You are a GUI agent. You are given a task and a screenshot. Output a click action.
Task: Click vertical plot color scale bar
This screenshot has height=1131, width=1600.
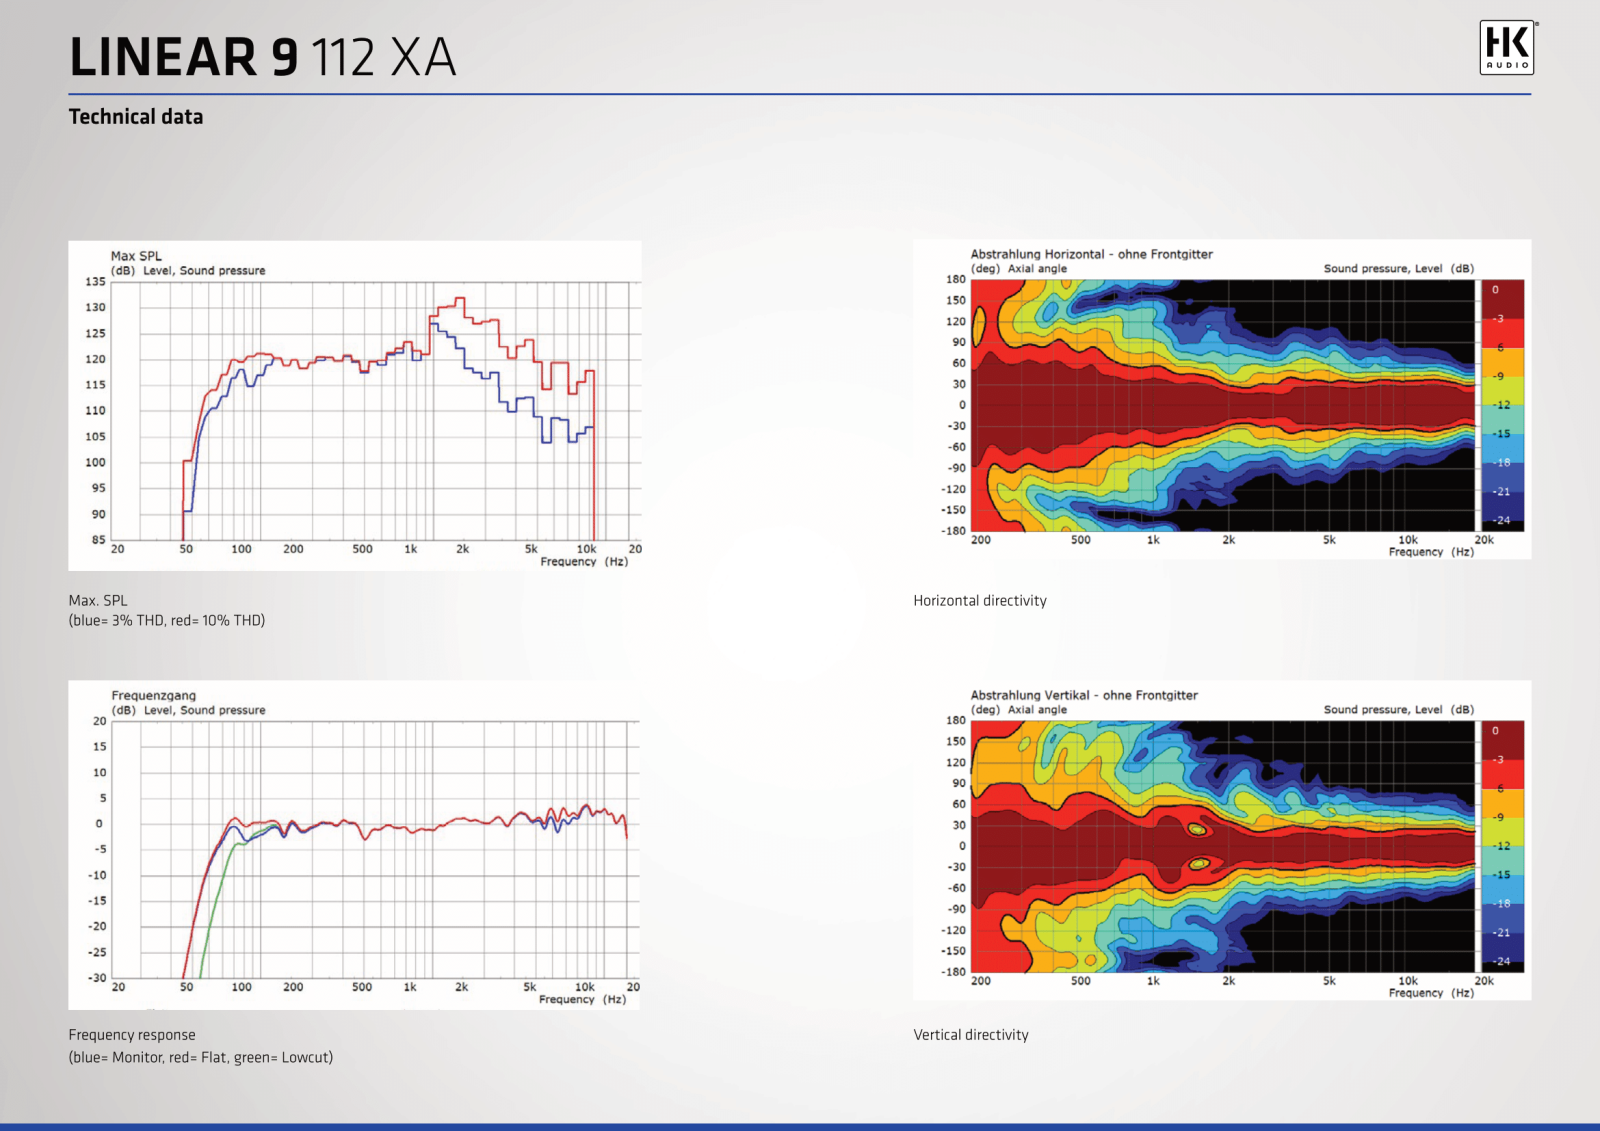click(x=1502, y=846)
